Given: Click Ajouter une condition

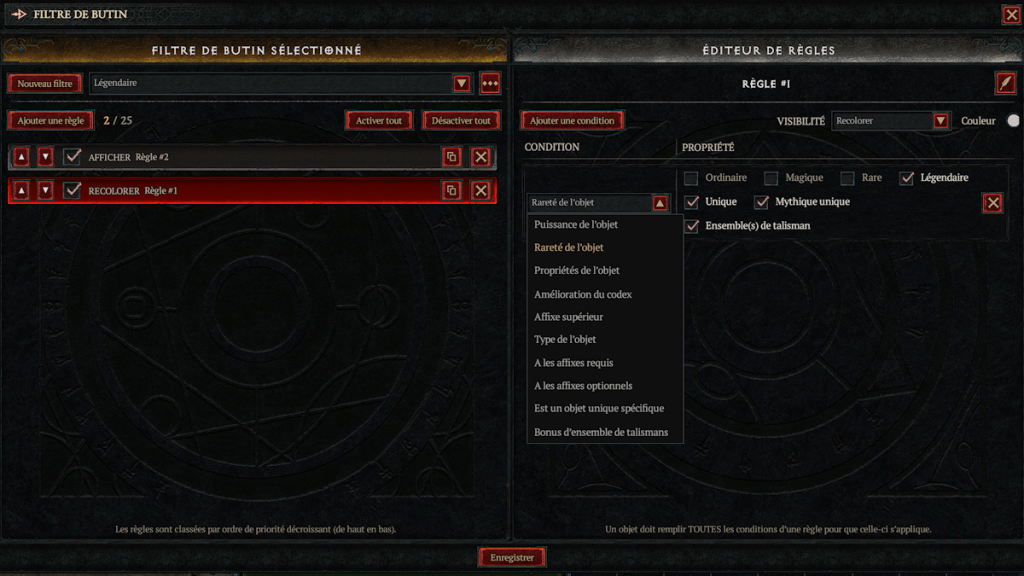Looking at the screenshot, I should [x=572, y=121].
